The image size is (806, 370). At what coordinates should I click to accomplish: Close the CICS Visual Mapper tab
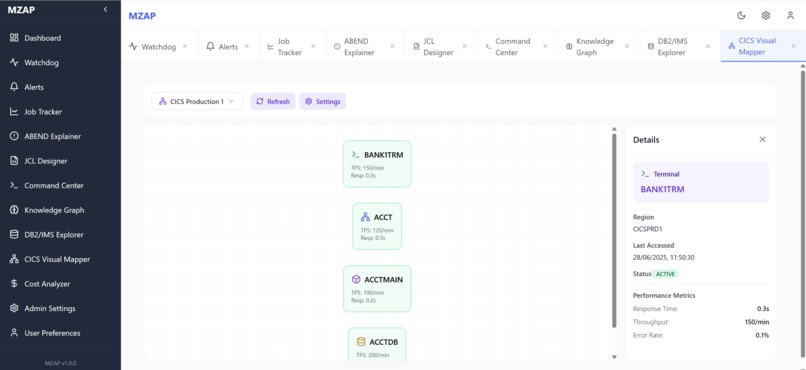coord(793,46)
